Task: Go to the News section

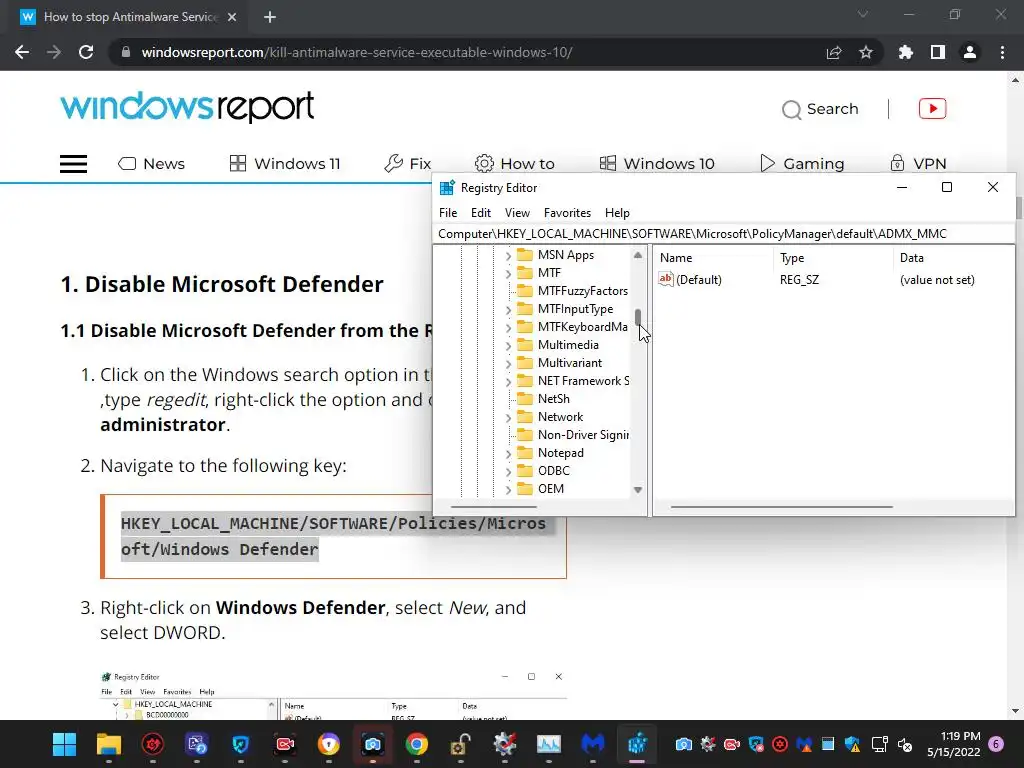Action: (x=152, y=163)
